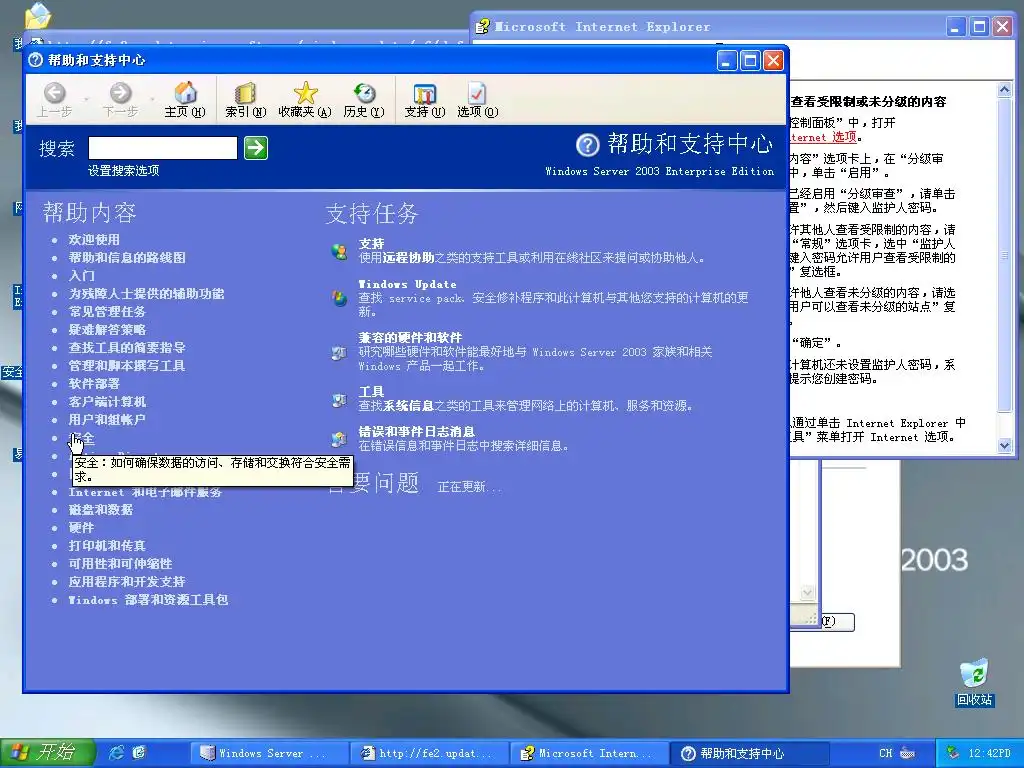Click the Back (上一步) toolbar arrow
Image resolution: width=1024 pixels, height=768 pixels.
(55, 93)
